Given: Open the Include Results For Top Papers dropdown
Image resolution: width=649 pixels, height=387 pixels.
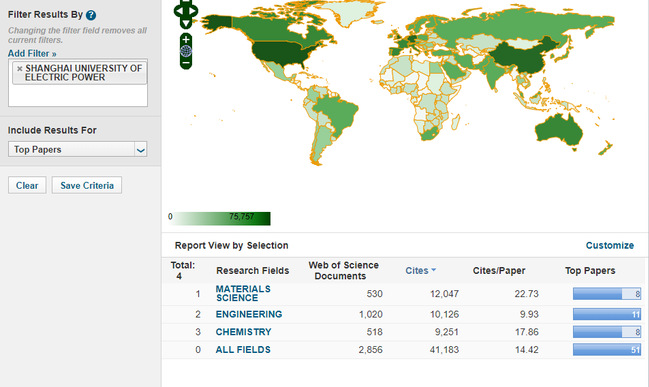Looking at the screenshot, I should pos(77,149).
